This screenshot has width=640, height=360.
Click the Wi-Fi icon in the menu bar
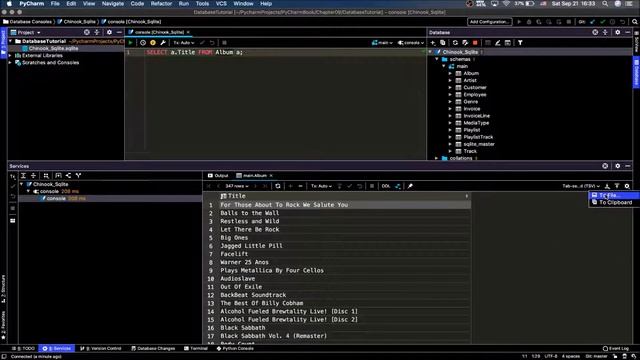506,4
